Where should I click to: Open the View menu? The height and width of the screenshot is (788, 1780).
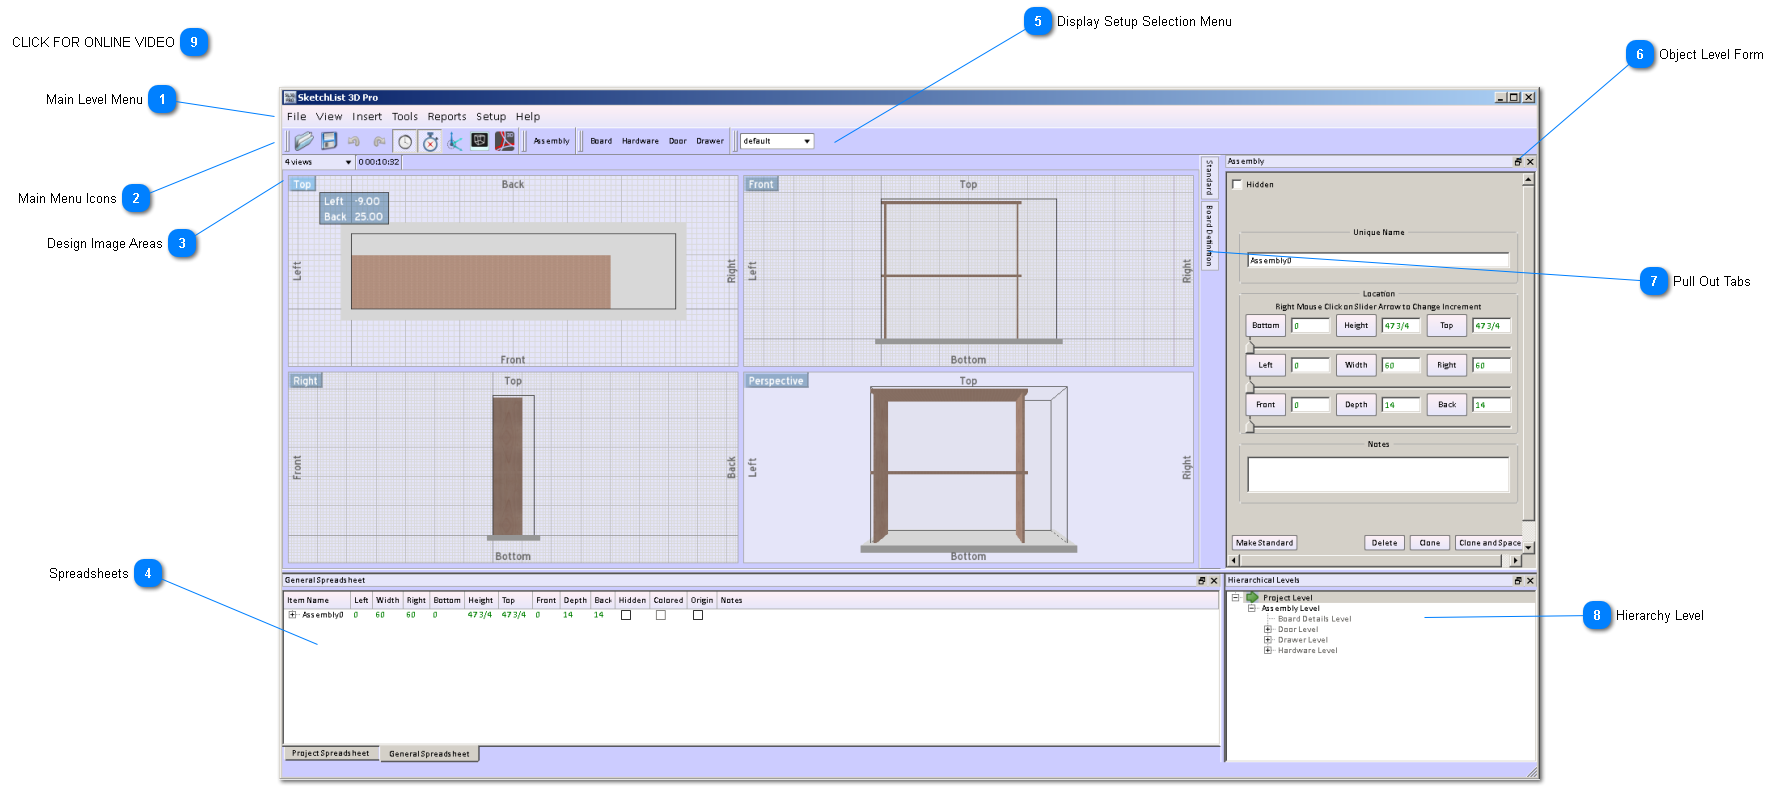point(329,117)
